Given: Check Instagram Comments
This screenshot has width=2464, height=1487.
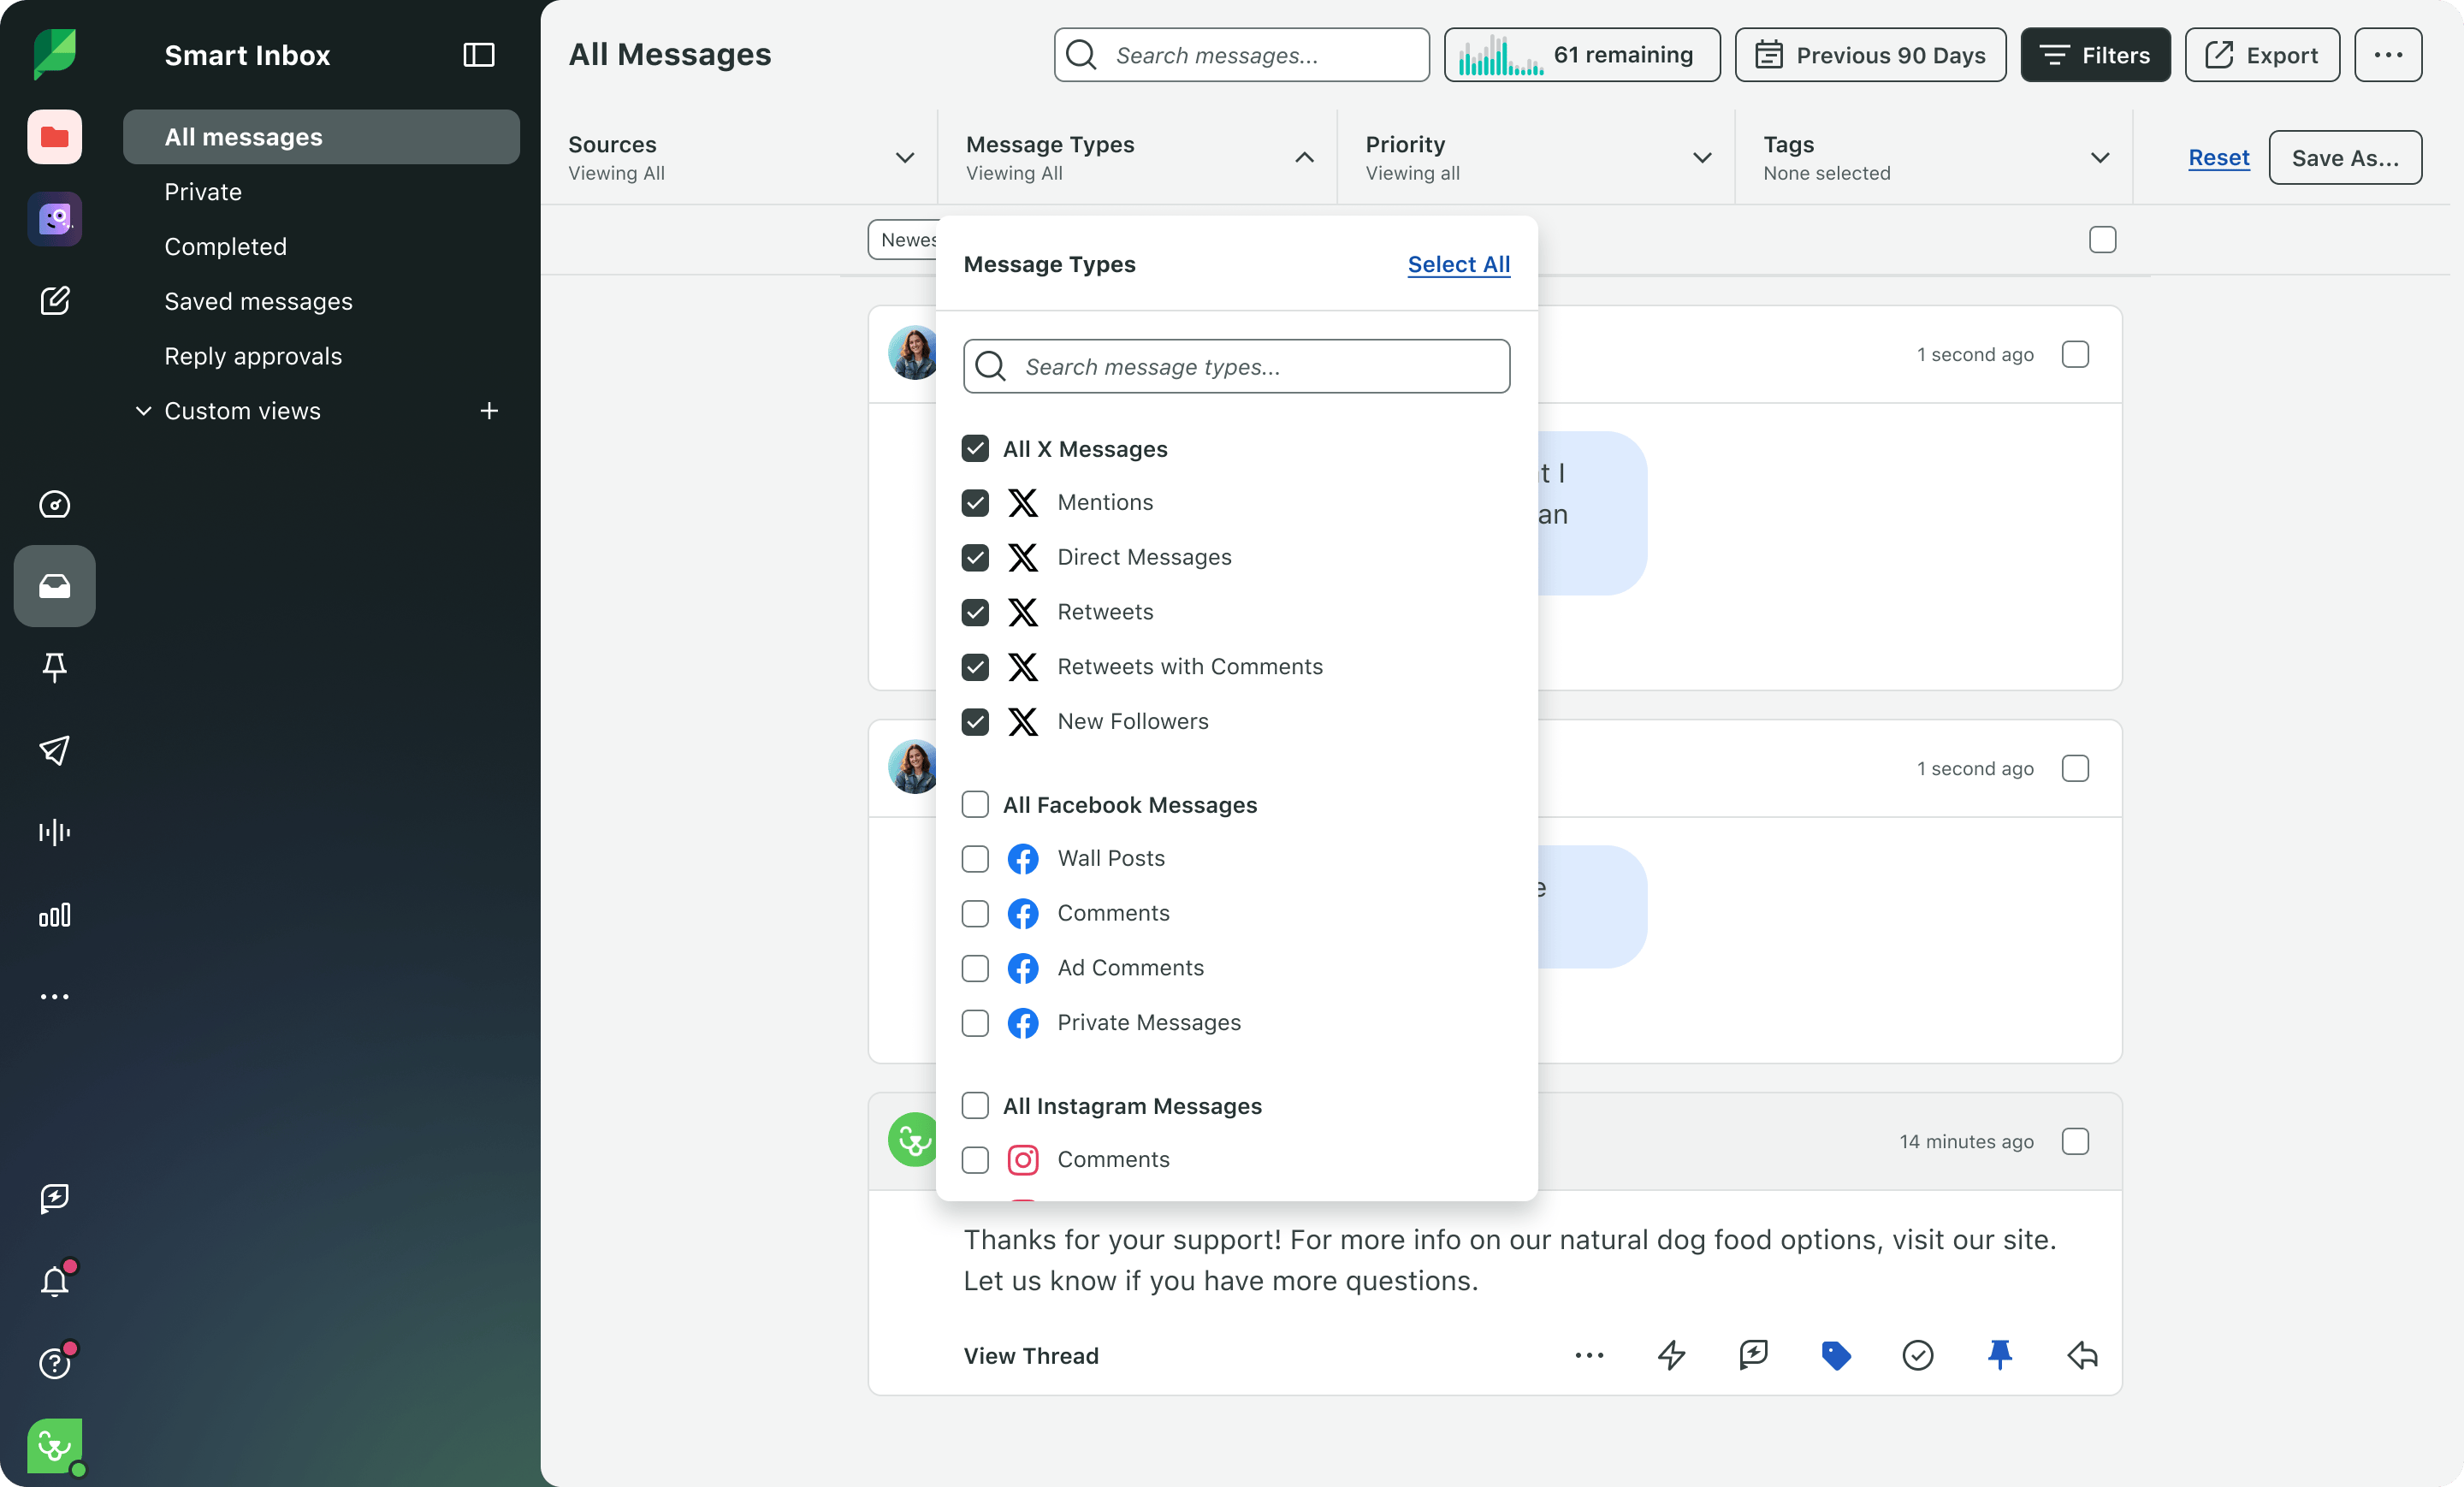Looking at the screenshot, I should 975,1160.
